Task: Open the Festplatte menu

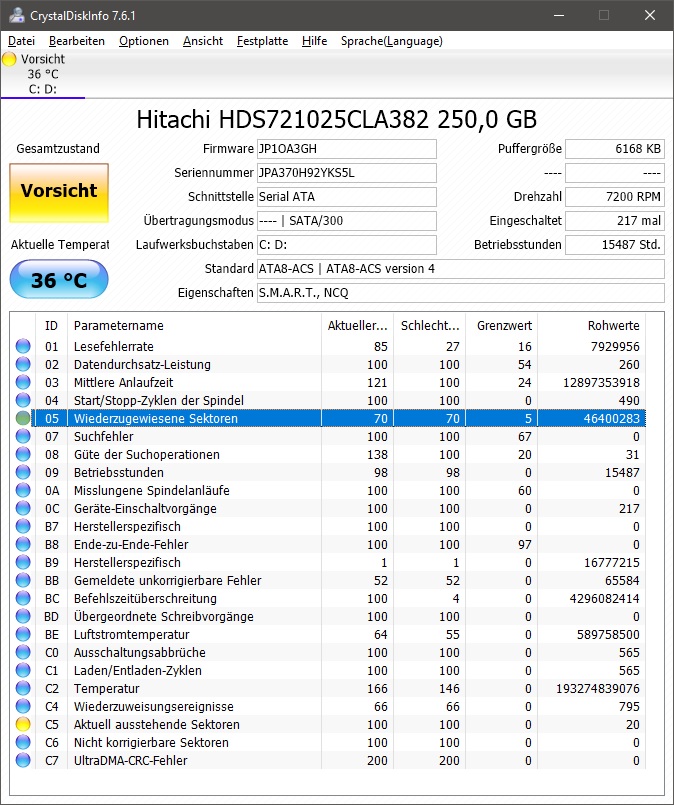Action: [x=262, y=41]
